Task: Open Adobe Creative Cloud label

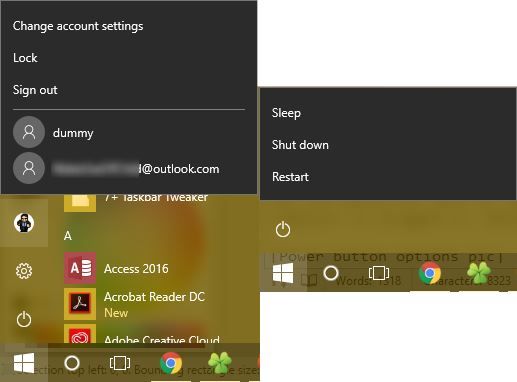Action: (162, 339)
